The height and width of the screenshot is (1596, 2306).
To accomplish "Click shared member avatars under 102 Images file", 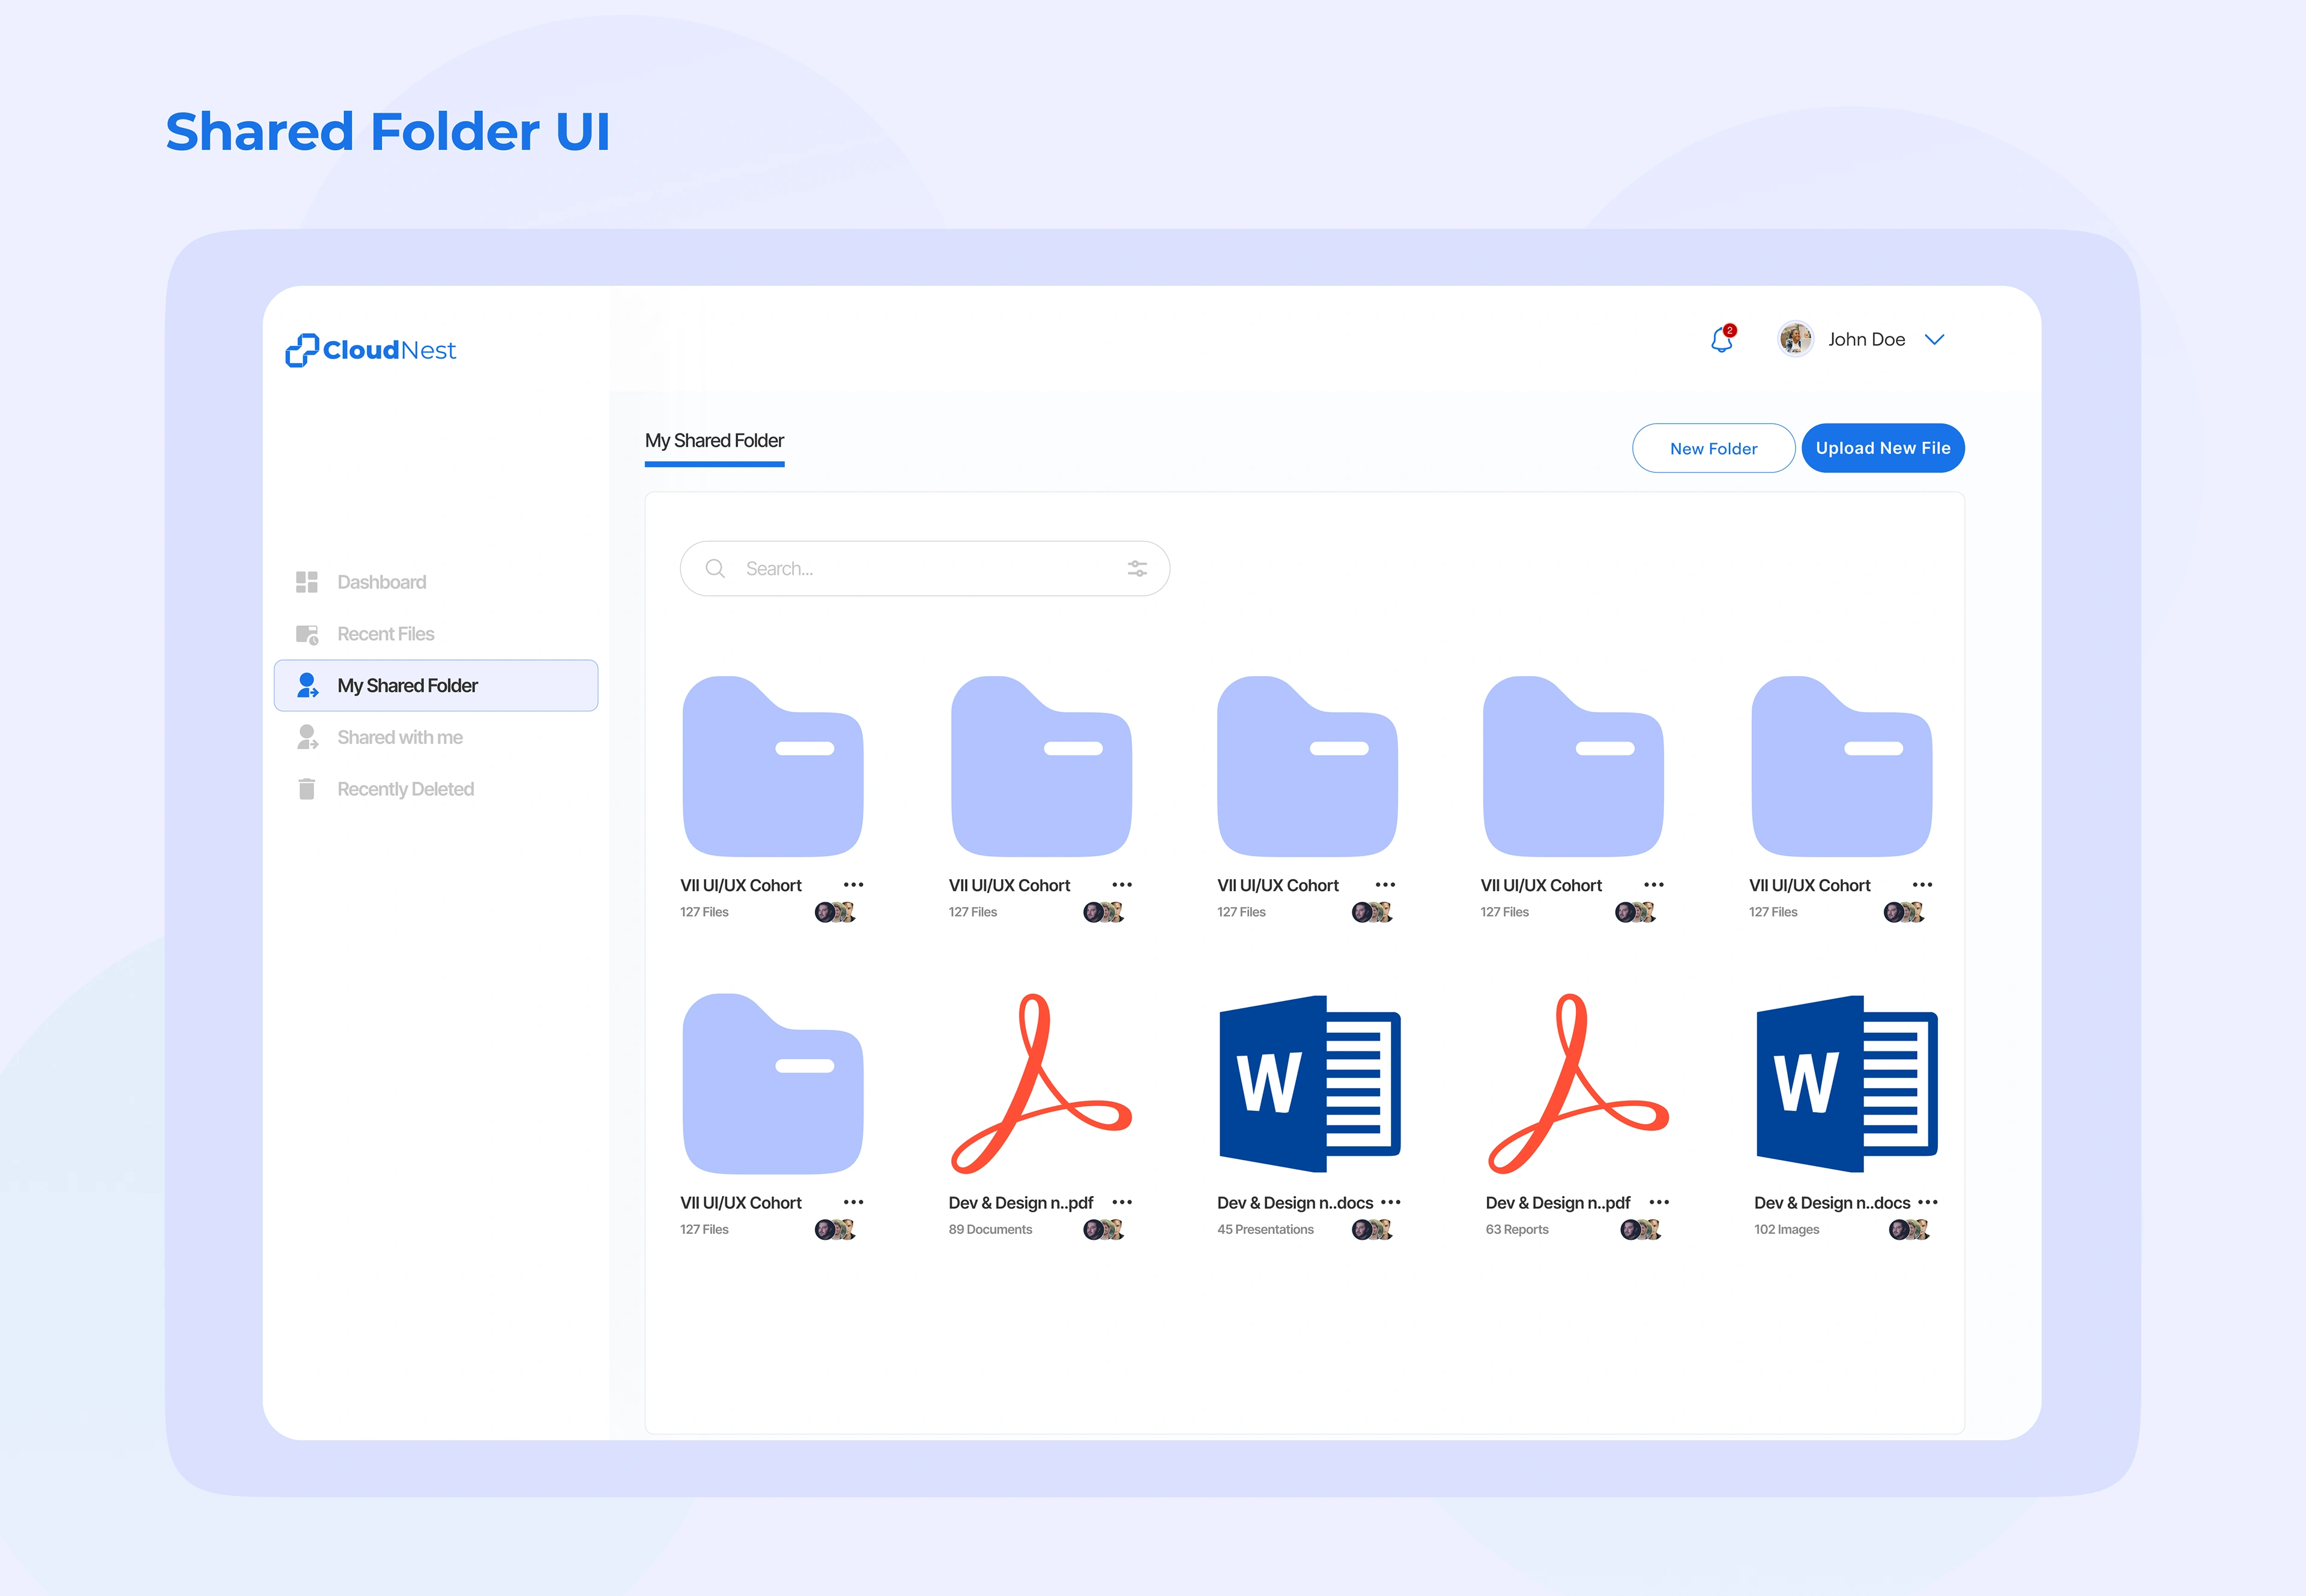I will [x=1908, y=1229].
